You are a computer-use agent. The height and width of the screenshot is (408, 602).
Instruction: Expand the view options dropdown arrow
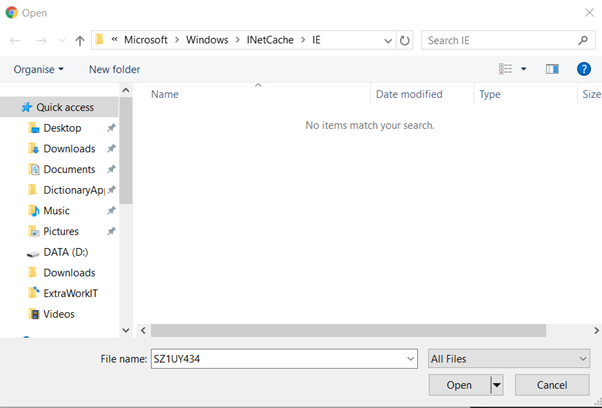523,69
